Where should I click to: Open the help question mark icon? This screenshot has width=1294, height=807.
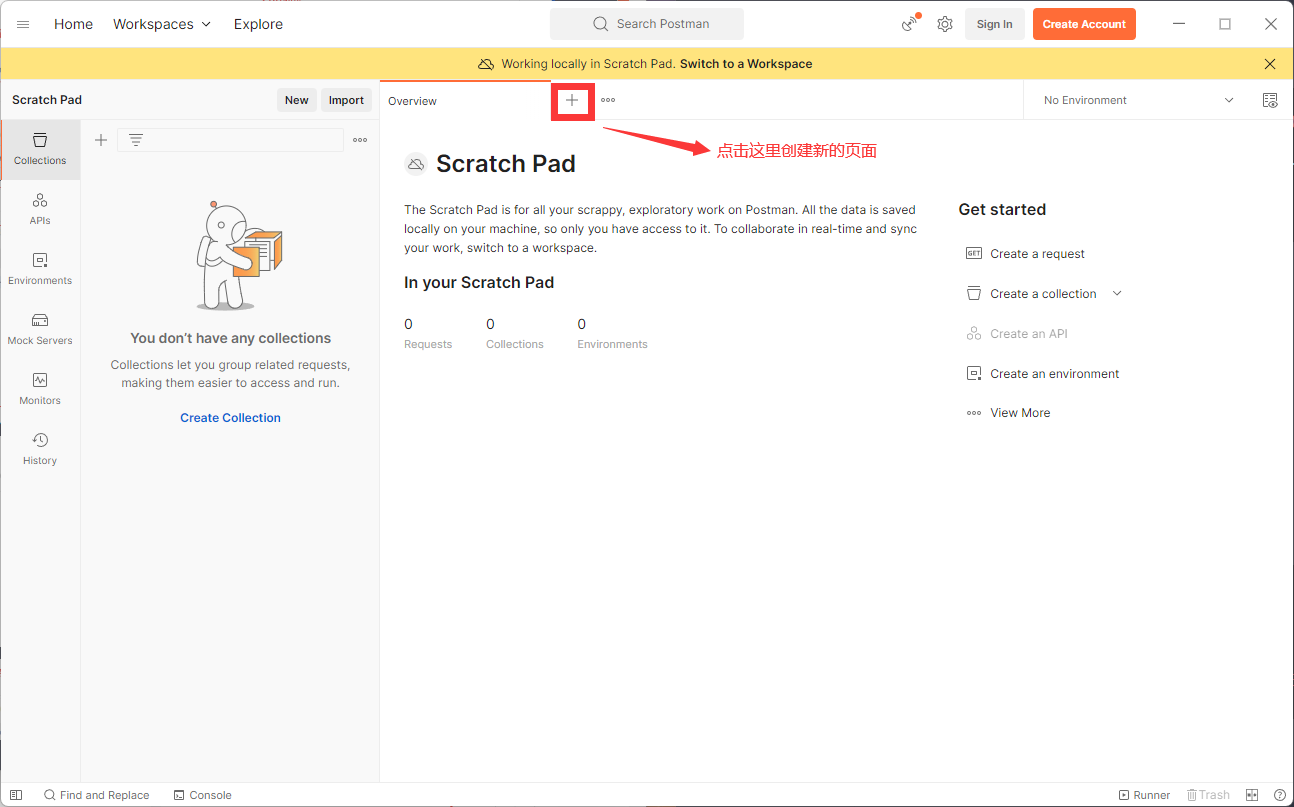click(1279, 795)
